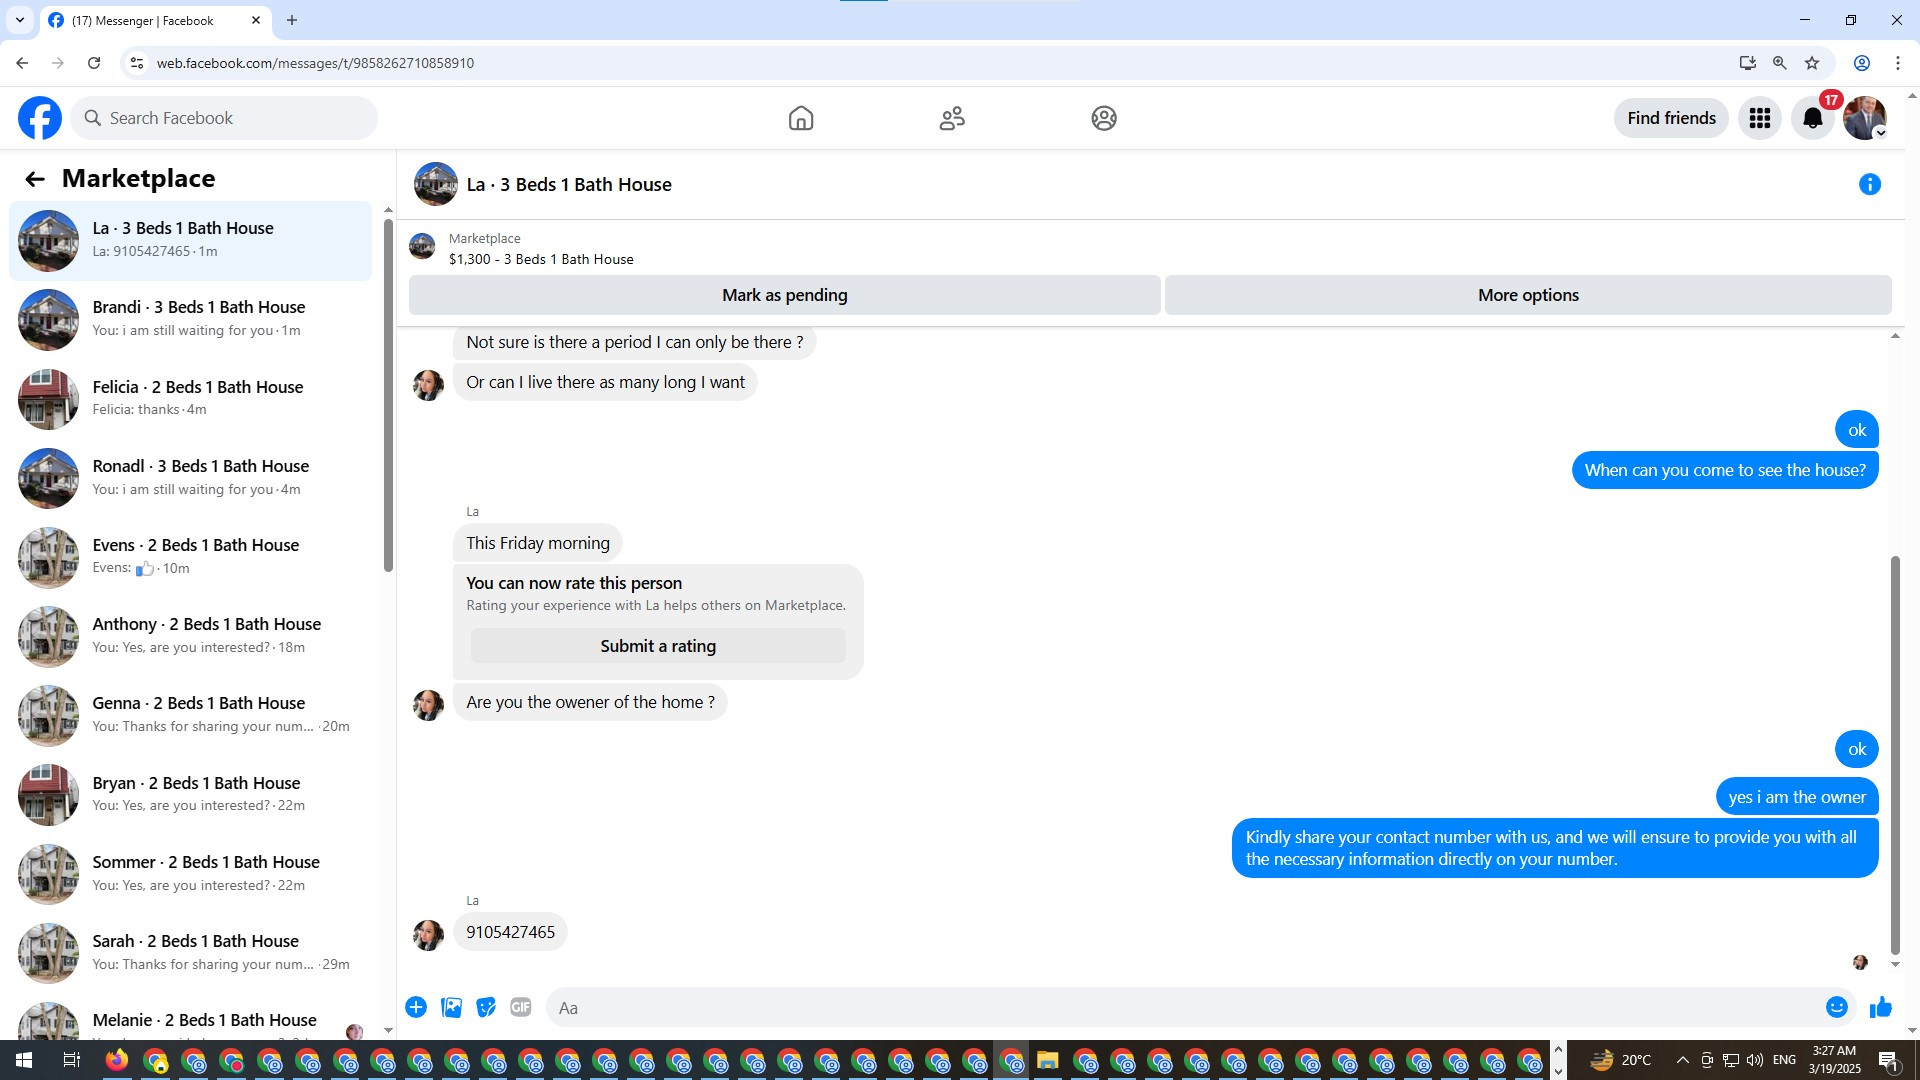The image size is (1920, 1080).
Task: Open the tab search dropdown
Action: point(19,20)
